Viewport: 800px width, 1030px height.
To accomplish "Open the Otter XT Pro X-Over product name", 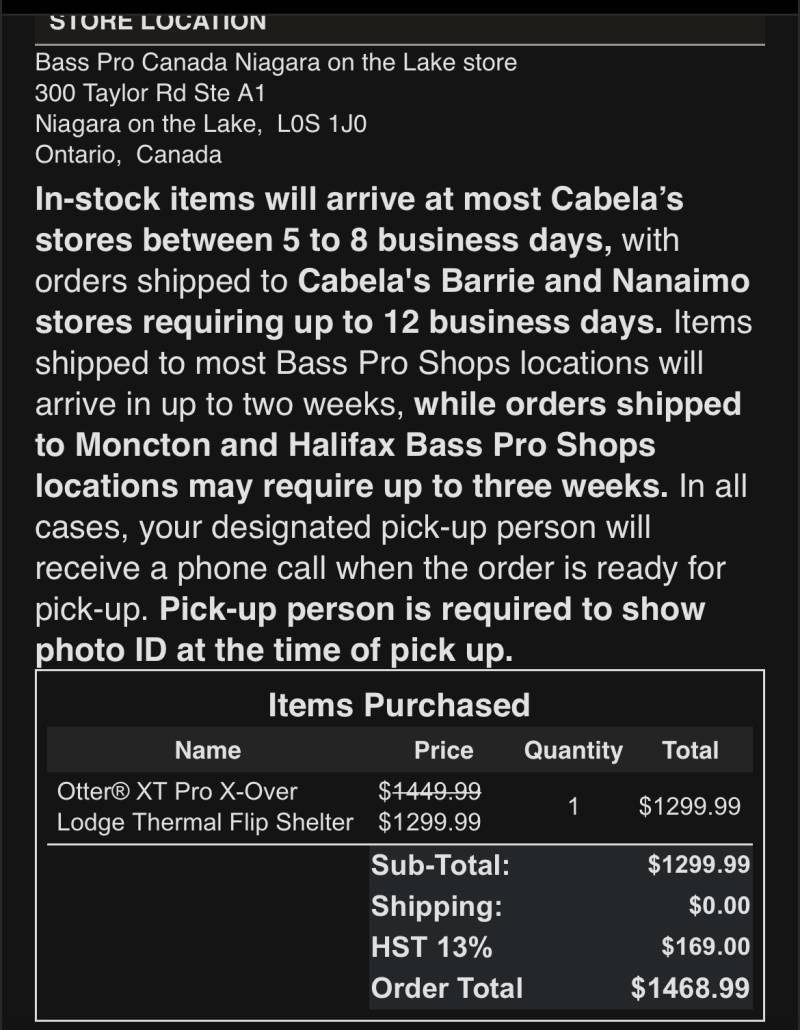I will (x=205, y=807).
